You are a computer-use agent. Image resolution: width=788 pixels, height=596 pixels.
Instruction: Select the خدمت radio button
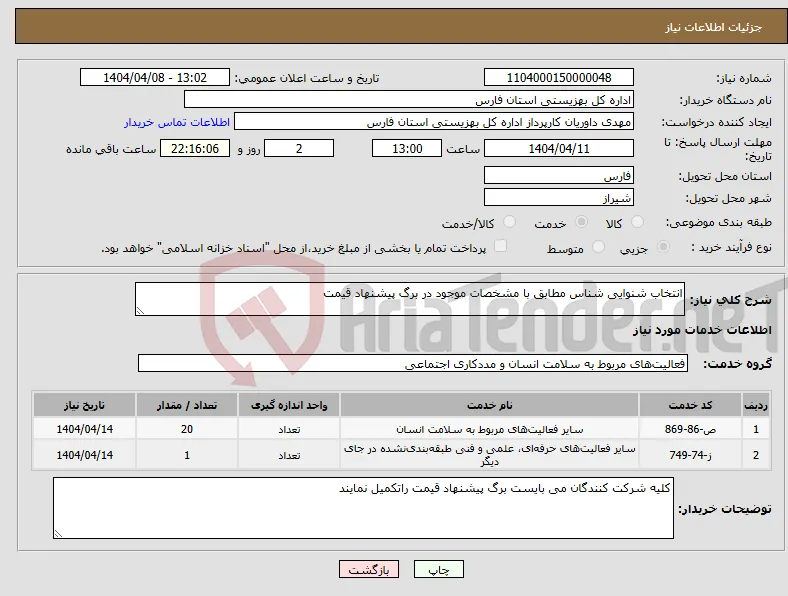[581, 222]
